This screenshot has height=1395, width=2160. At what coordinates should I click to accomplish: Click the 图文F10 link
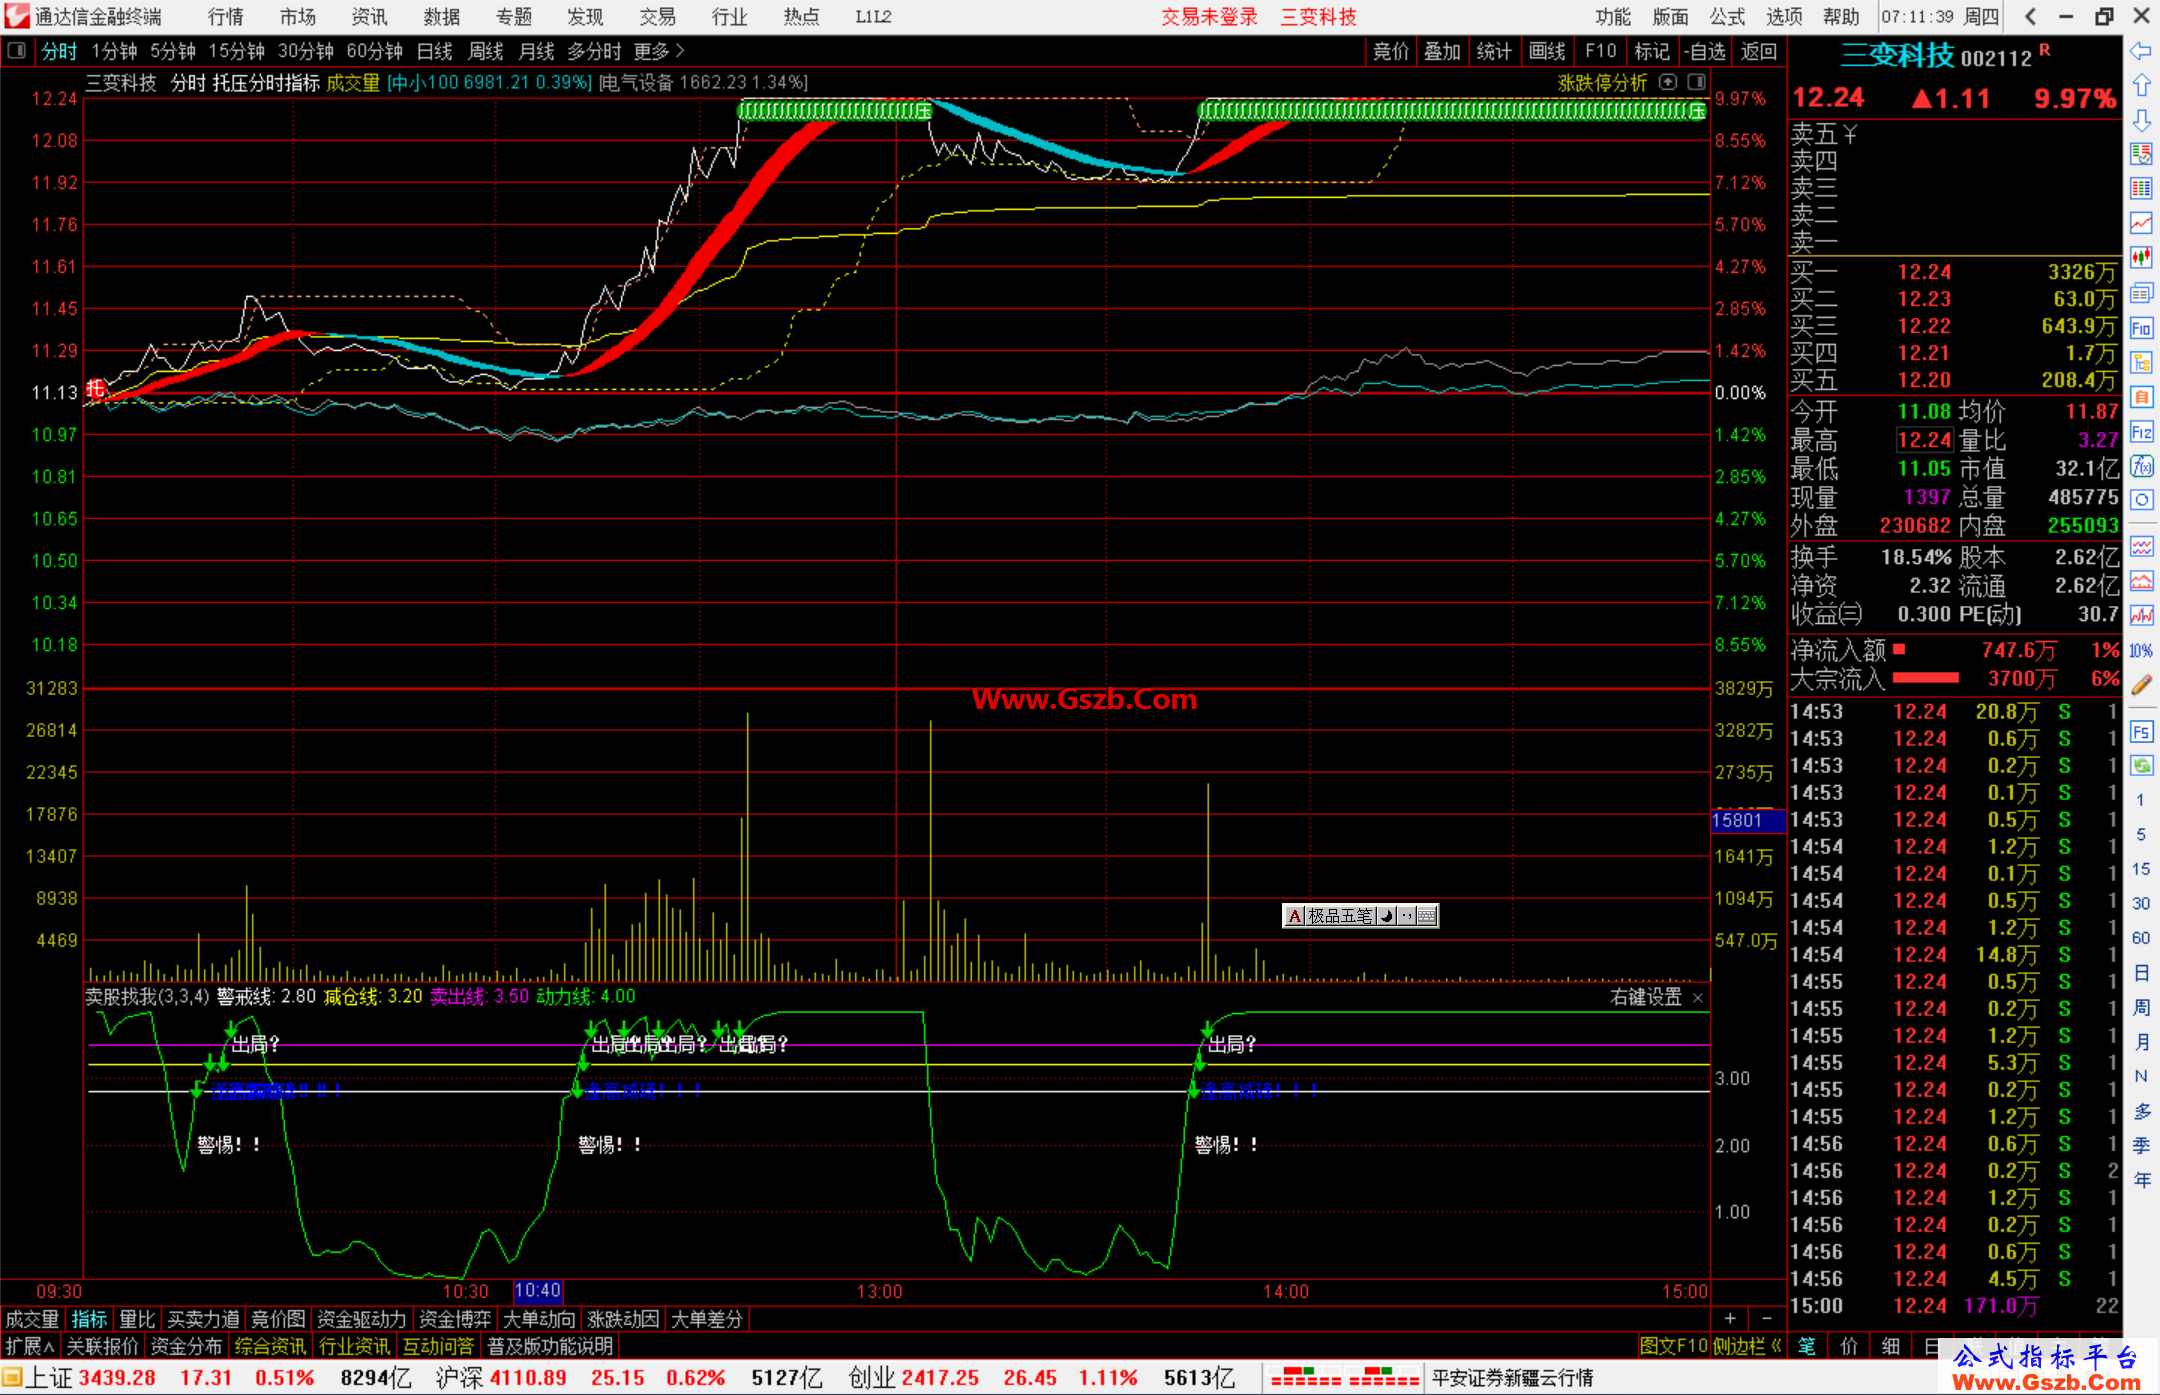[x=1674, y=1346]
